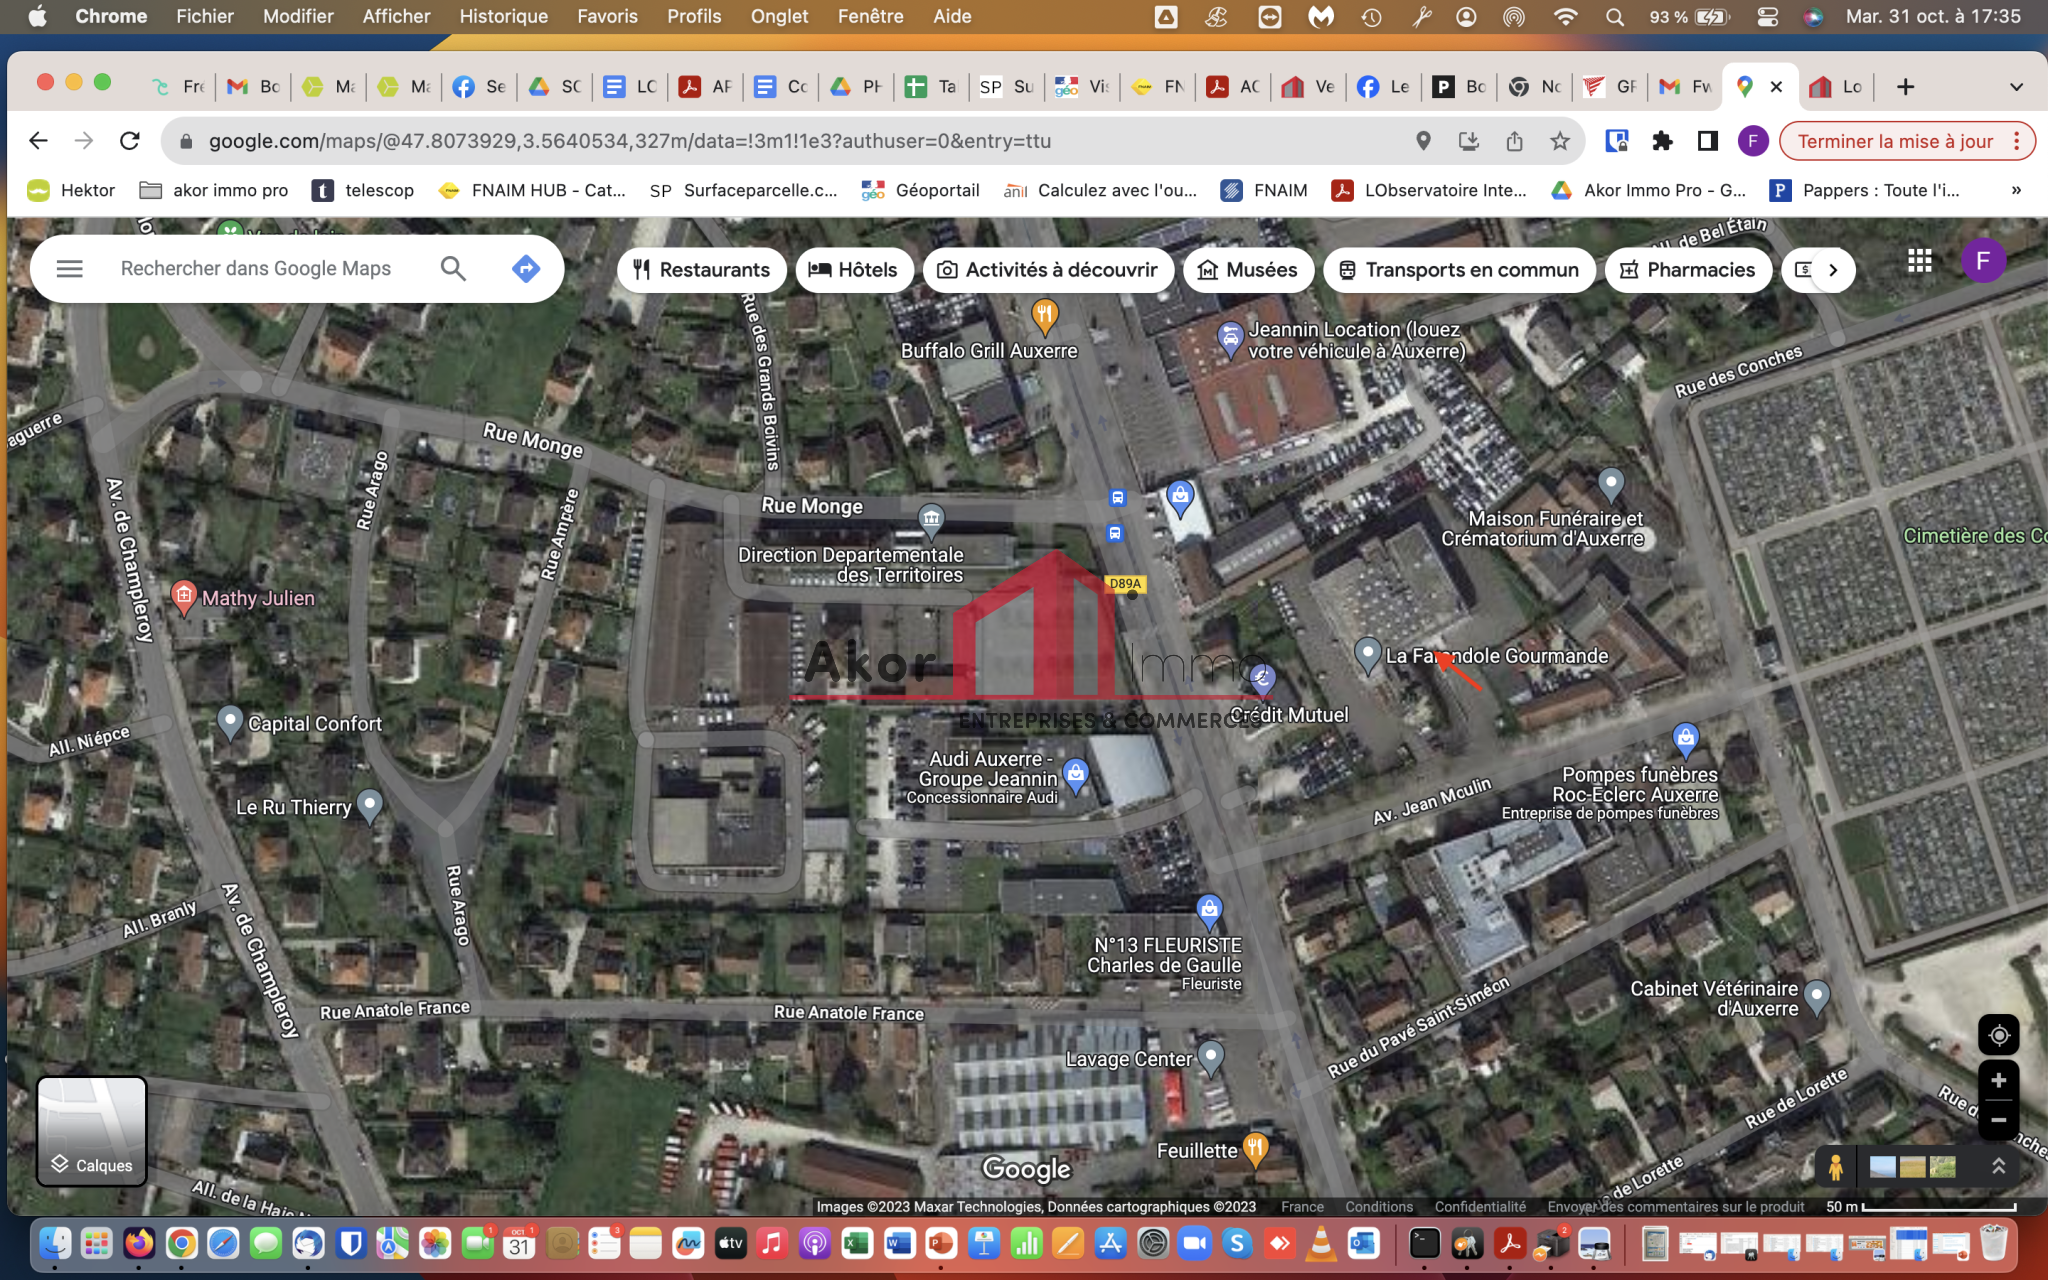Click the Buffalo Grill Auxerre restaurant pin
This screenshot has width=2048, height=1280.
click(x=1044, y=316)
